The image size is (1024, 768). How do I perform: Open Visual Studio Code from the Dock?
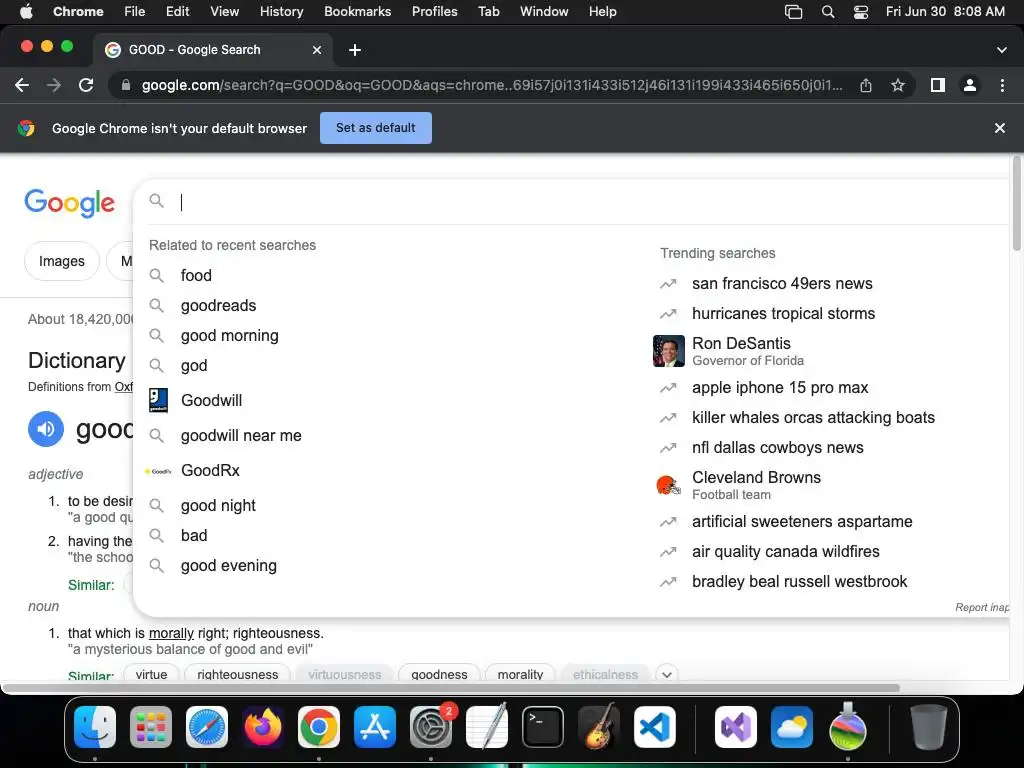pos(655,727)
